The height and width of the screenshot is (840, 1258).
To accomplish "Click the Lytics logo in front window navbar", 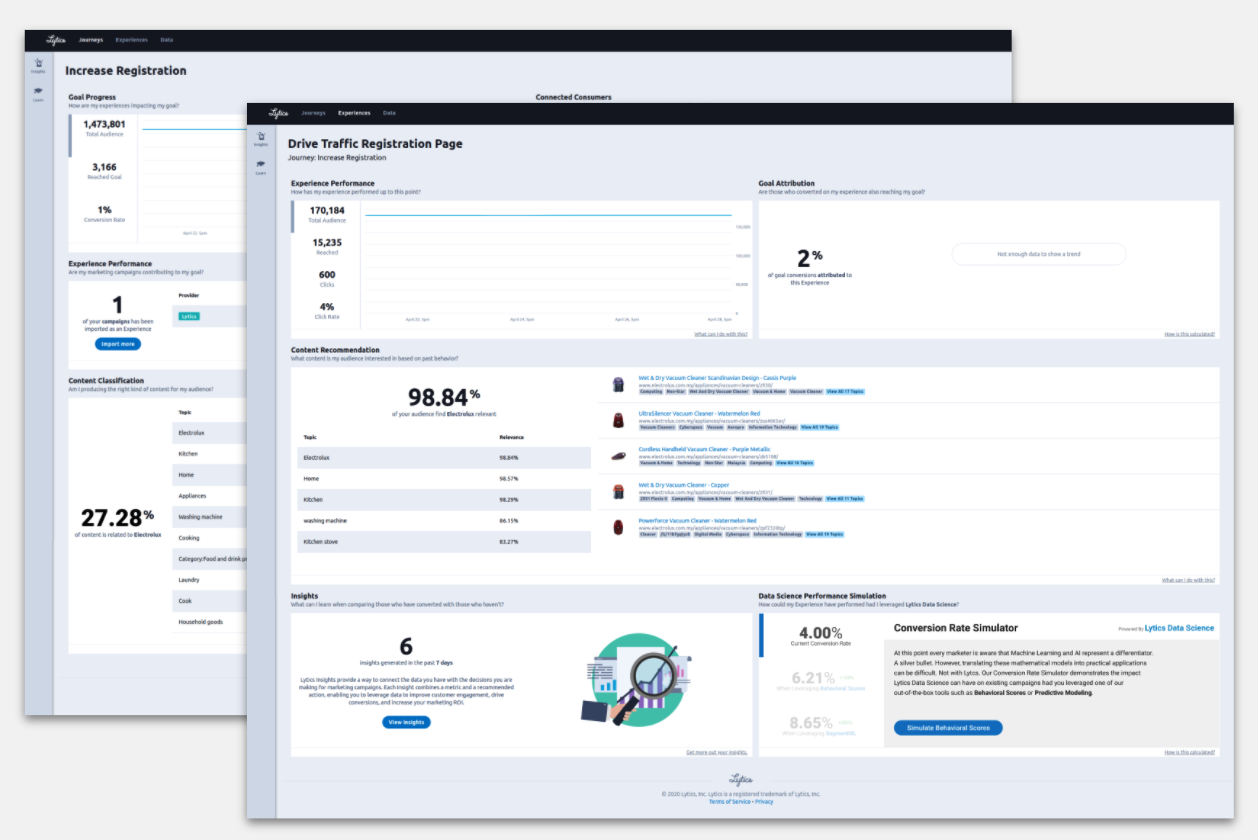I will pyautogui.click(x=279, y=113).
